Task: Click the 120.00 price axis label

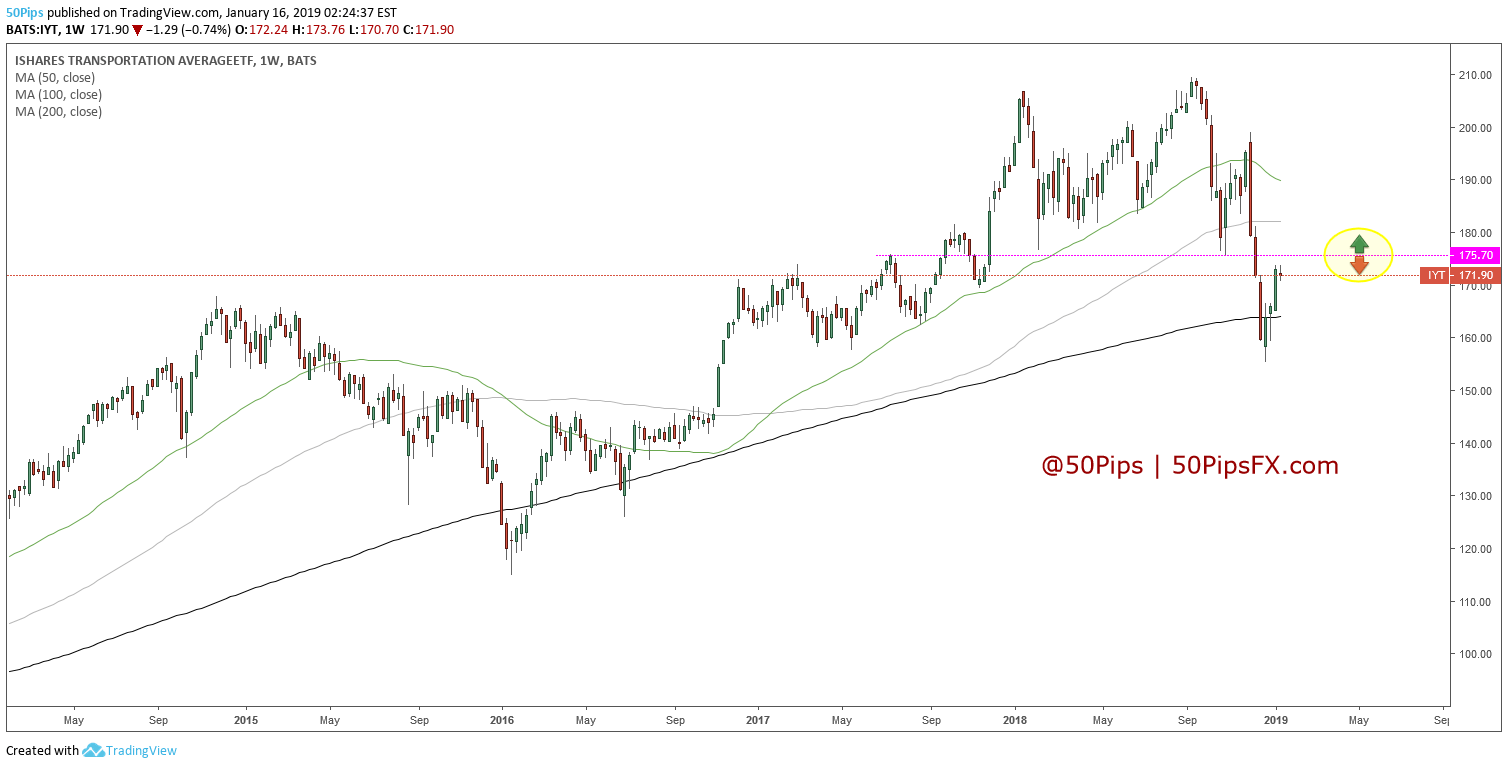Action: pos(1476,549)
